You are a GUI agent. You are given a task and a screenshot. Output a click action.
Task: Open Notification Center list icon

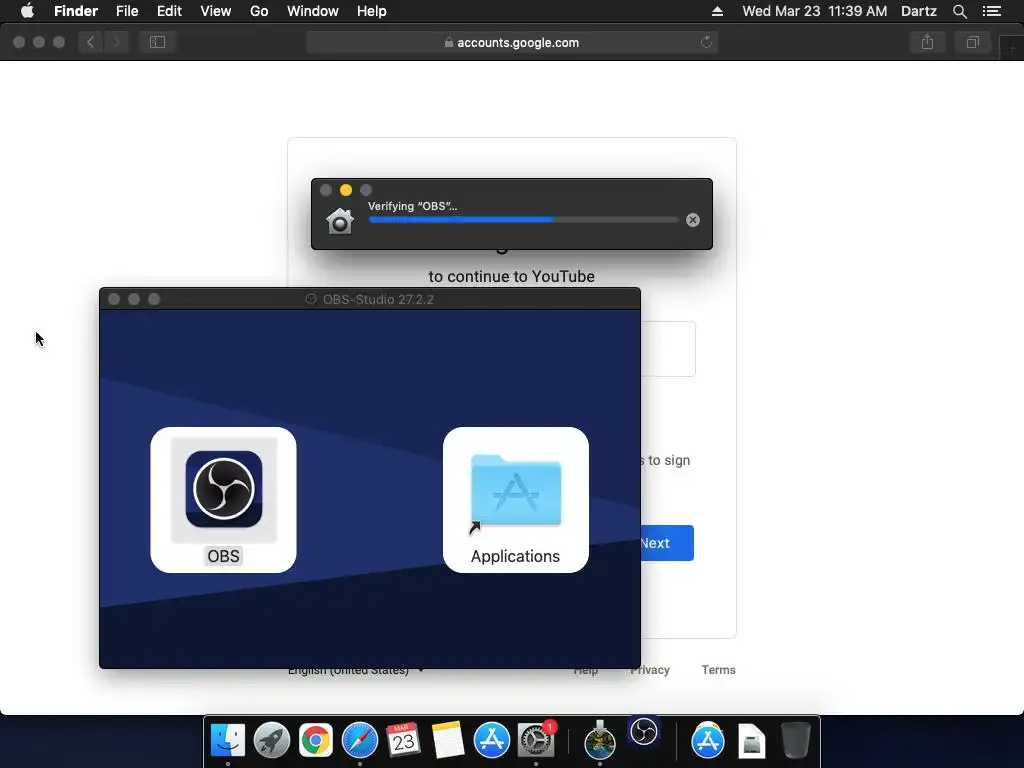(992, 11)
